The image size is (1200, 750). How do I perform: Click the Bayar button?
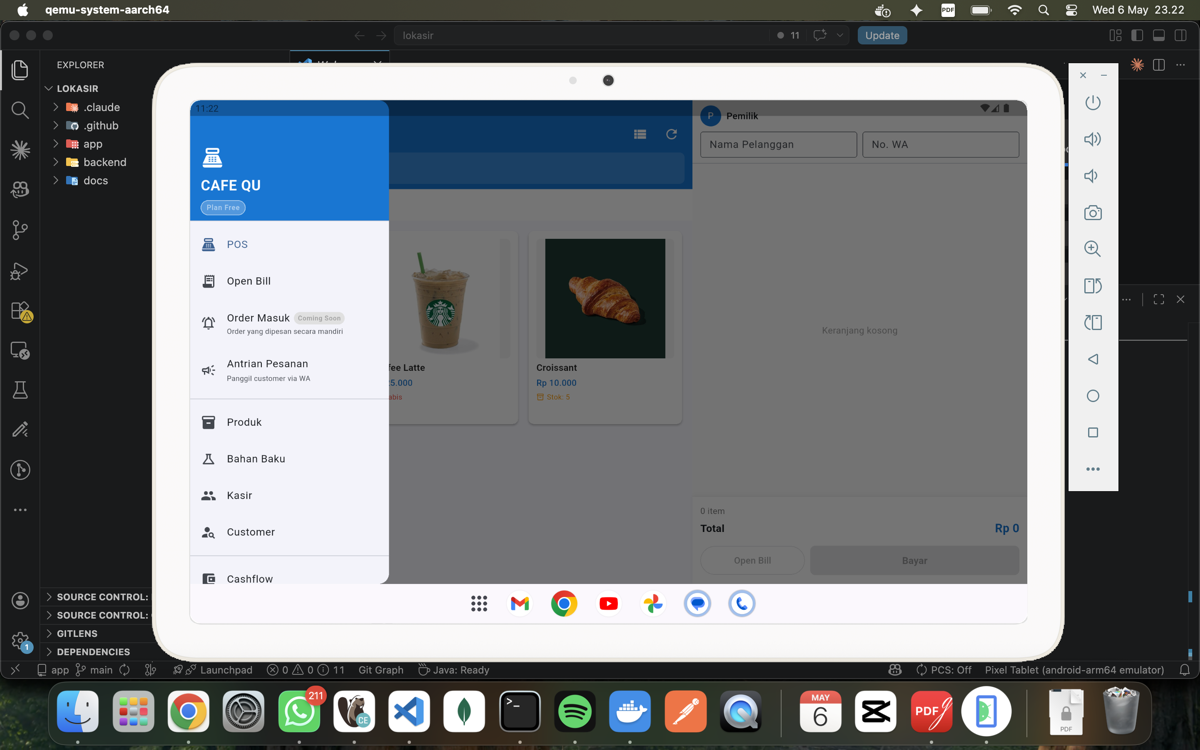[914, 560]
